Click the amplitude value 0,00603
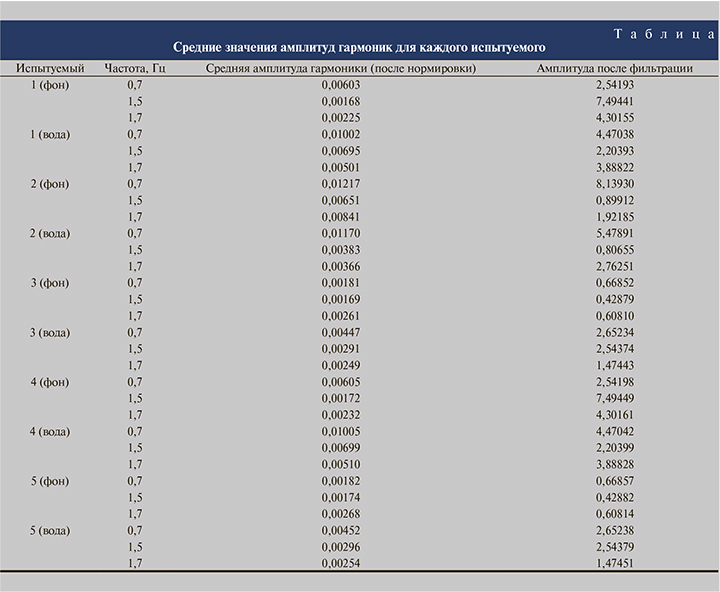This screenshot has width=720, height=592. pos(340,85)
